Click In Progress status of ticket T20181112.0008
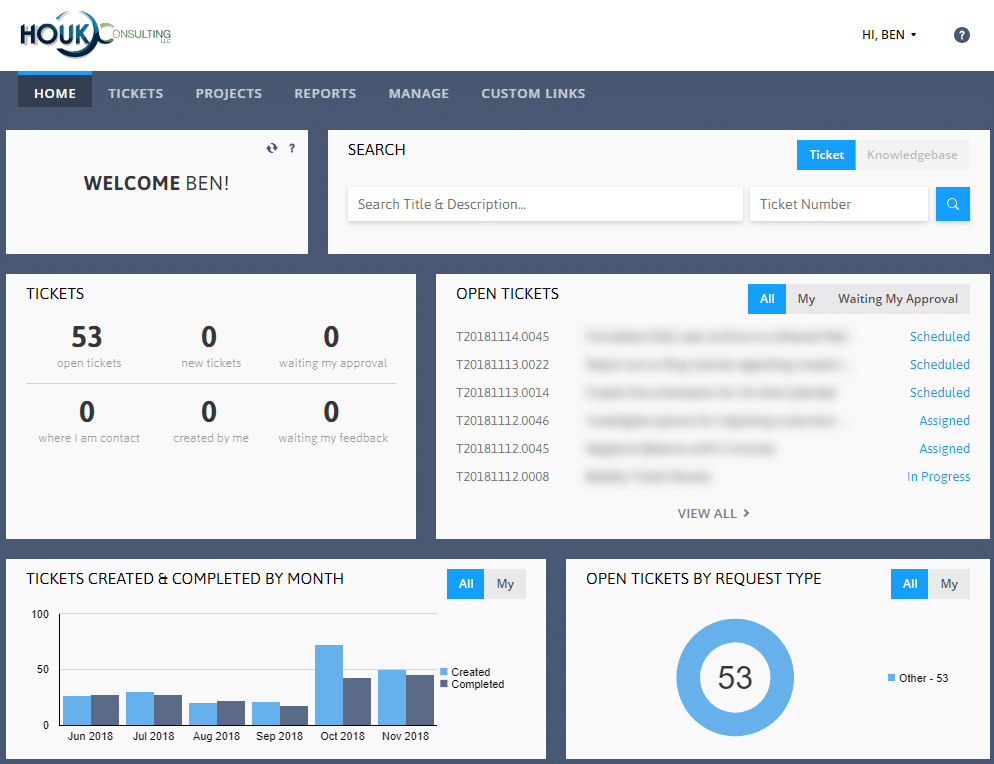The image size is (994, 764). coord(938,477)
